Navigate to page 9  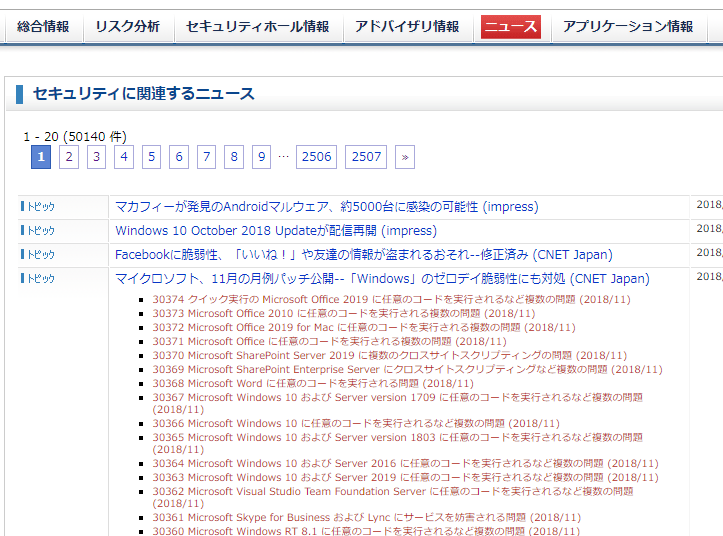[261, 157]
